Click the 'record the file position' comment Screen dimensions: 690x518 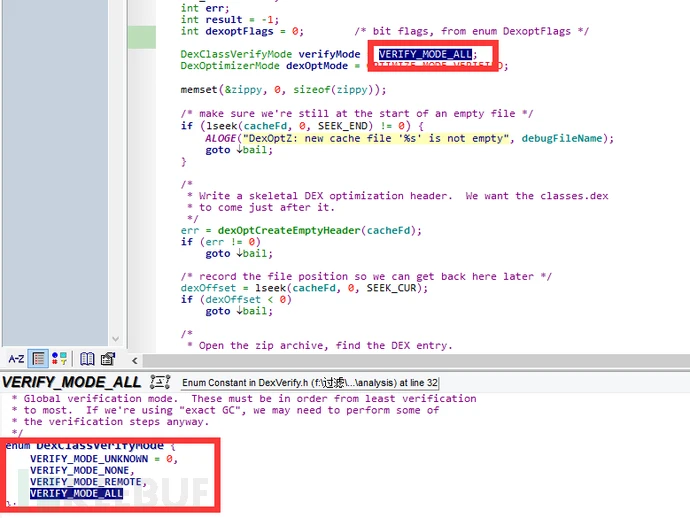(x=366, y=276)
